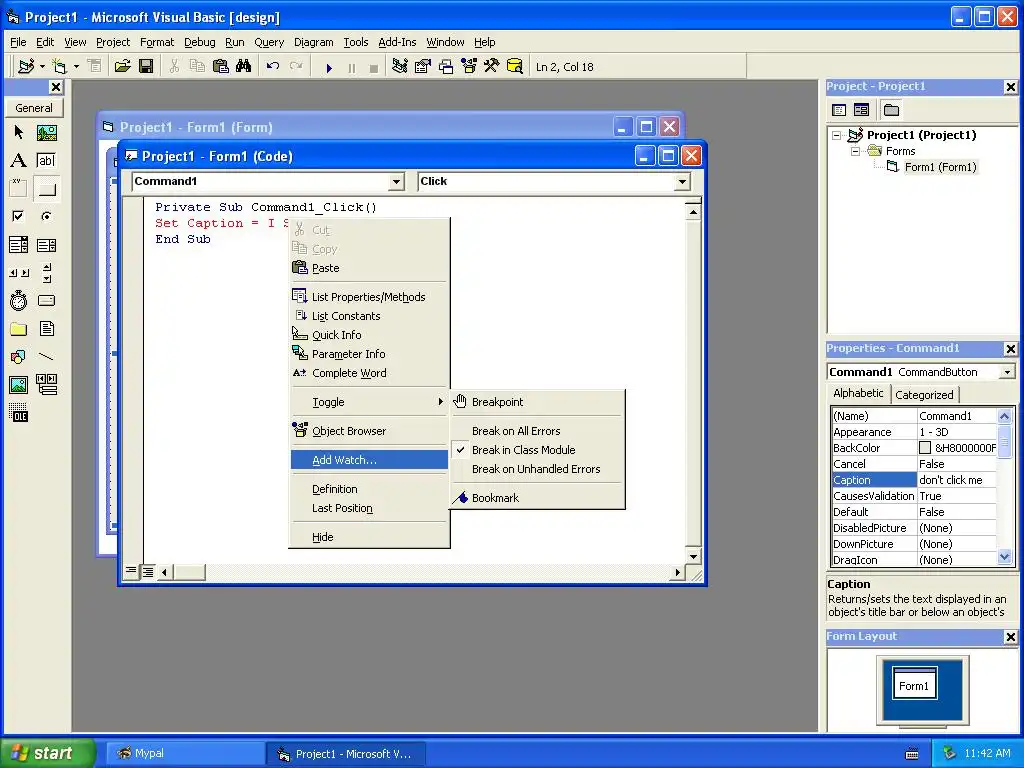Save the project with the floppy disk icon

(x=146, y=67)
